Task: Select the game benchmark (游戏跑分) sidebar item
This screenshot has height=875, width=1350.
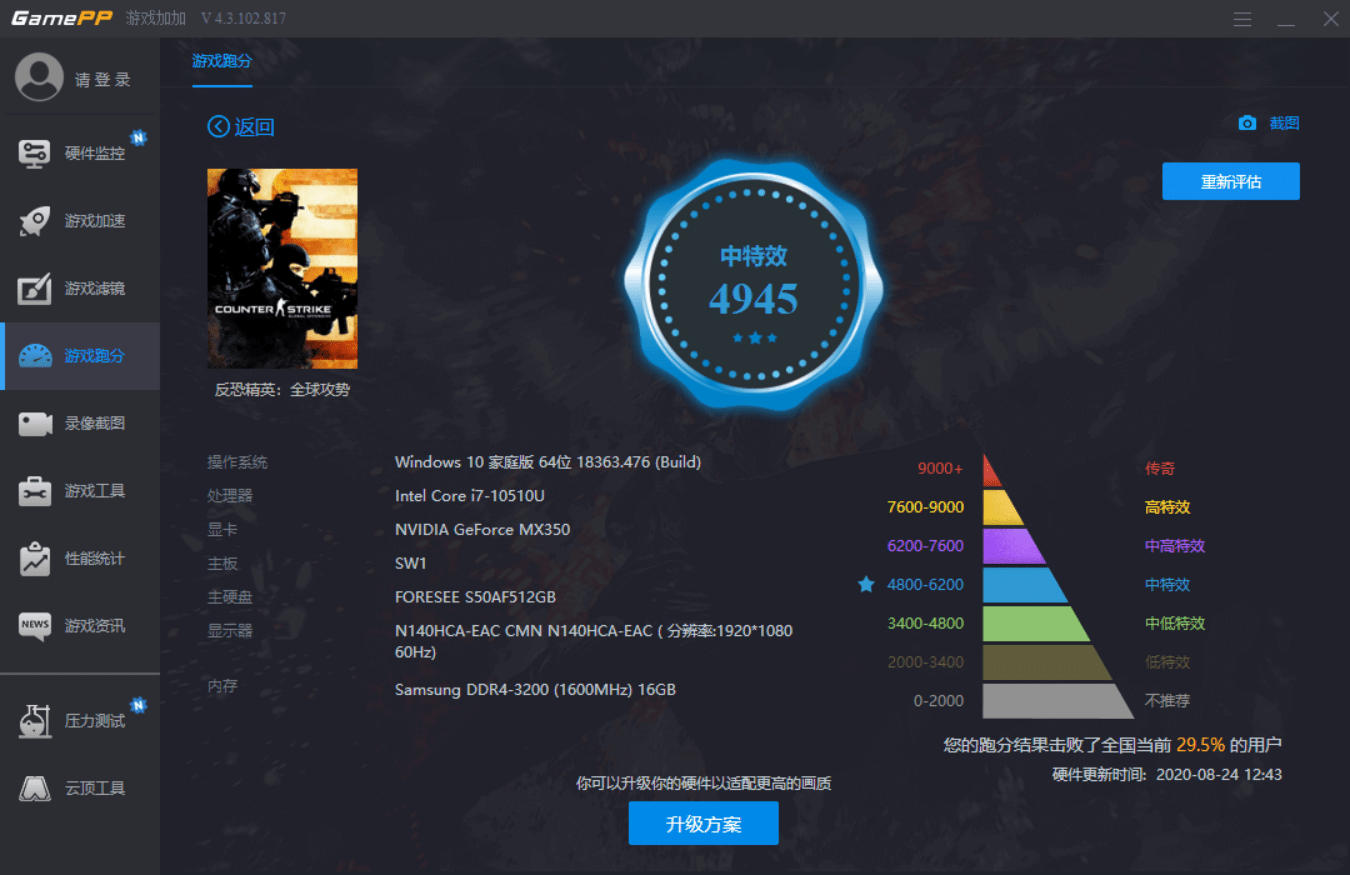Action: (x=80, y=356)
